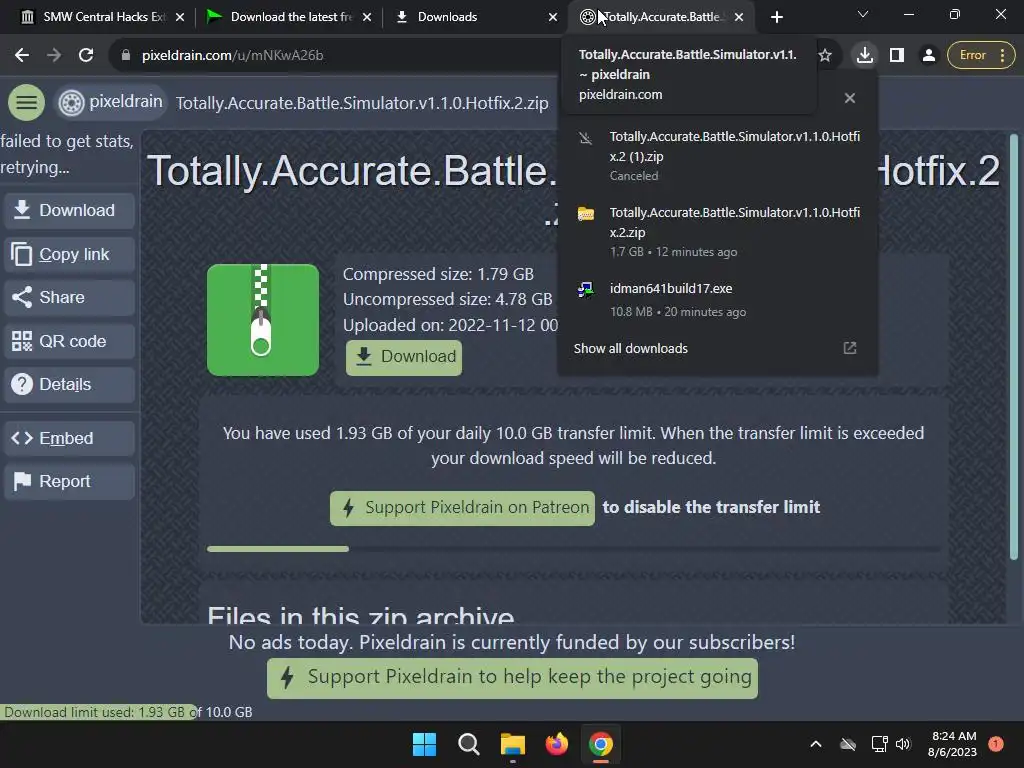Open notification center badge
This screenshot has width=1024, height=768.
pyautogui.click(x=996, y=744)
